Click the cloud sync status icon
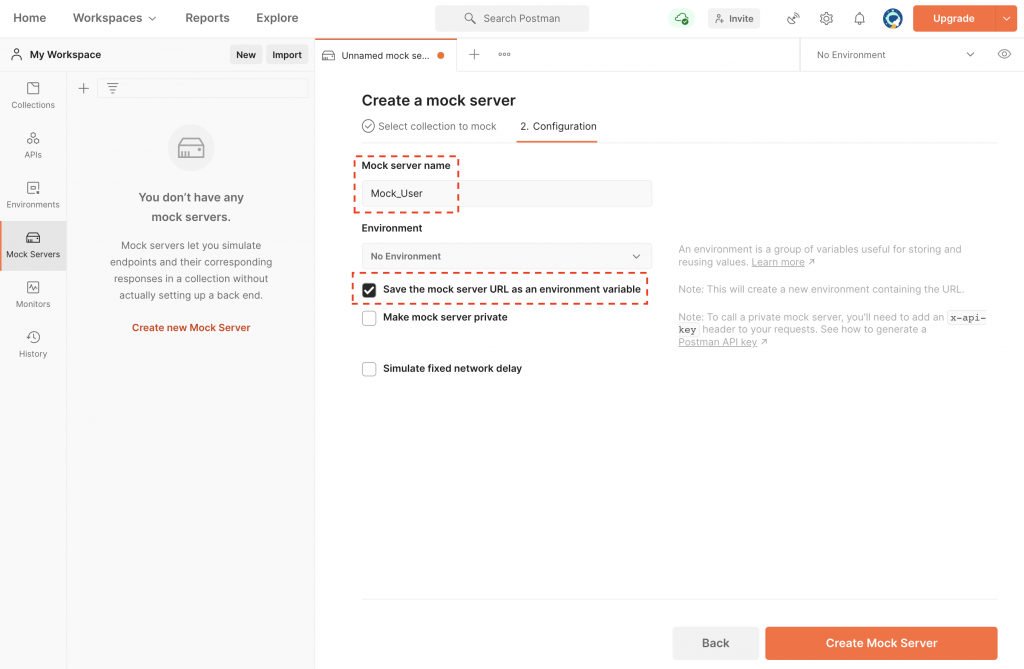This screenshot has height=669, width=1024. pyautogui.click(x=681, y=18)
